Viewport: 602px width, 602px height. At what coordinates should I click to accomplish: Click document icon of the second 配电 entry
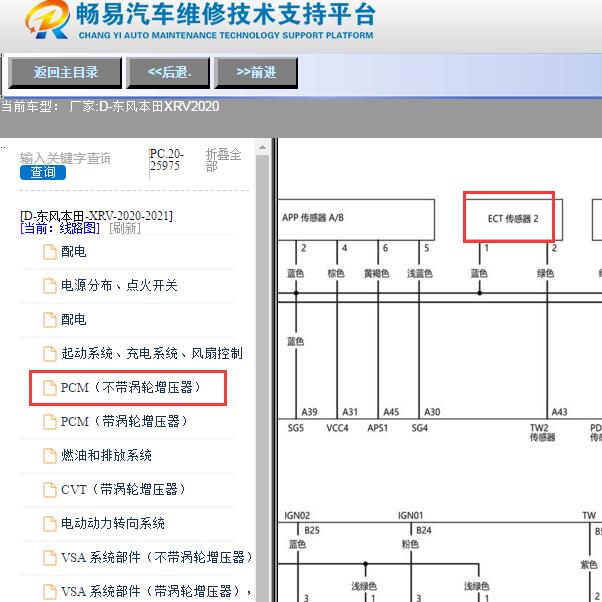pyautogui.click(x=50, y=319)
